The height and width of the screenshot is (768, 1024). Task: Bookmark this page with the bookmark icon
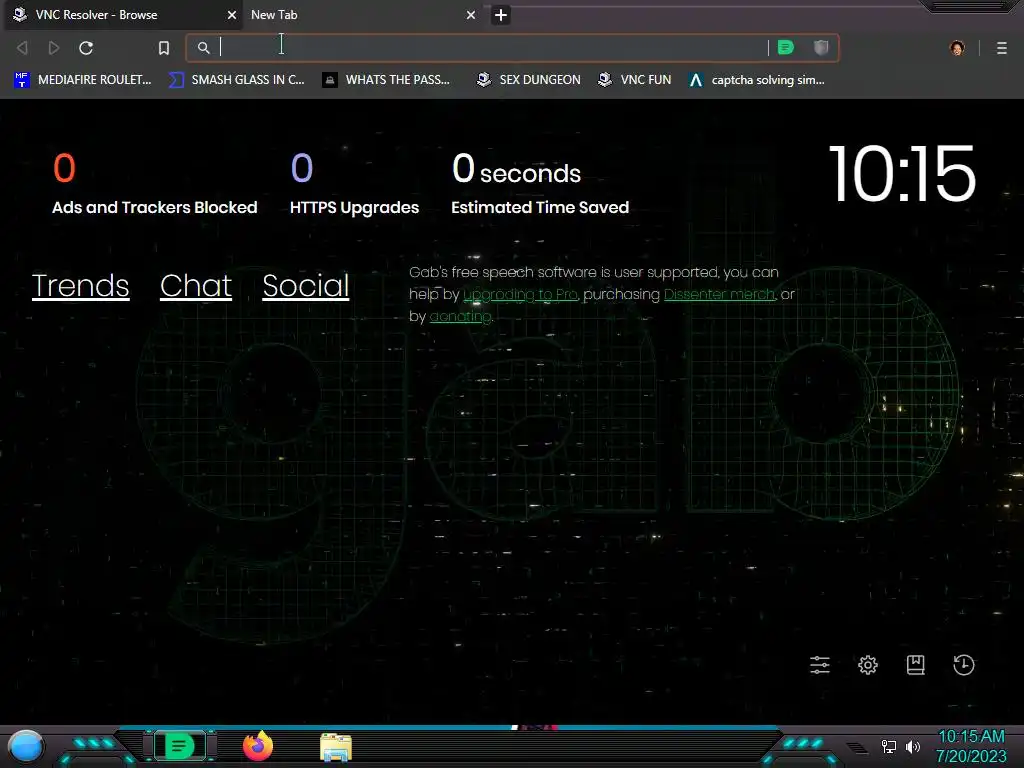click(164, 48)
